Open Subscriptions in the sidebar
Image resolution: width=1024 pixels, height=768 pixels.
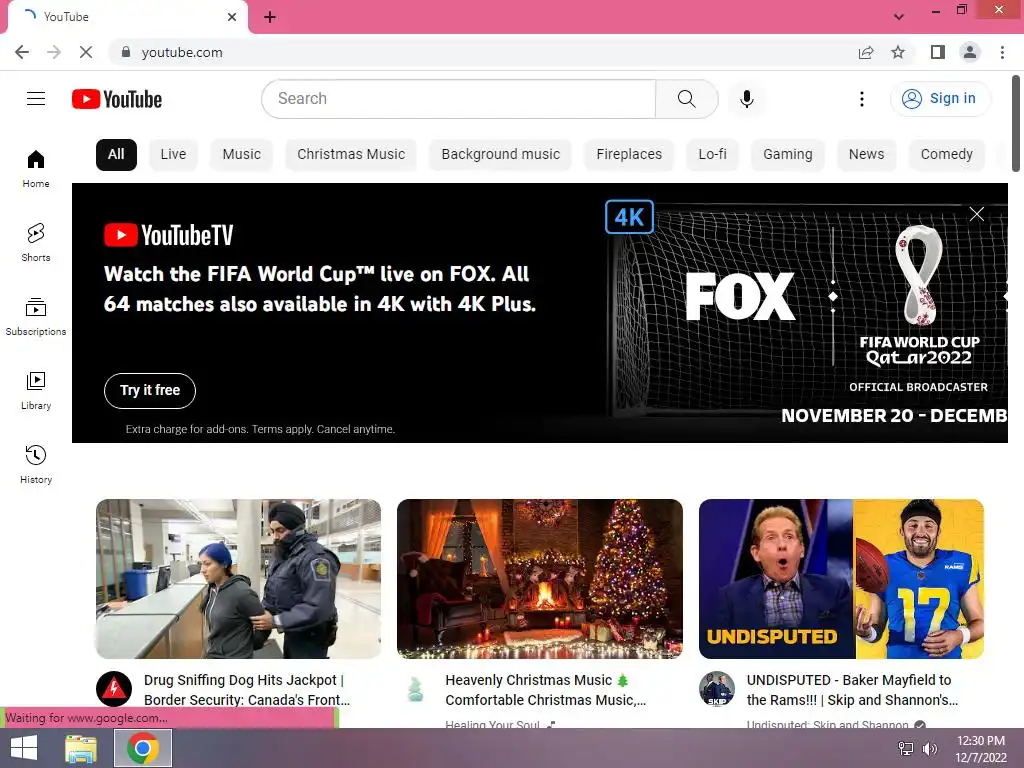[36, 317]
